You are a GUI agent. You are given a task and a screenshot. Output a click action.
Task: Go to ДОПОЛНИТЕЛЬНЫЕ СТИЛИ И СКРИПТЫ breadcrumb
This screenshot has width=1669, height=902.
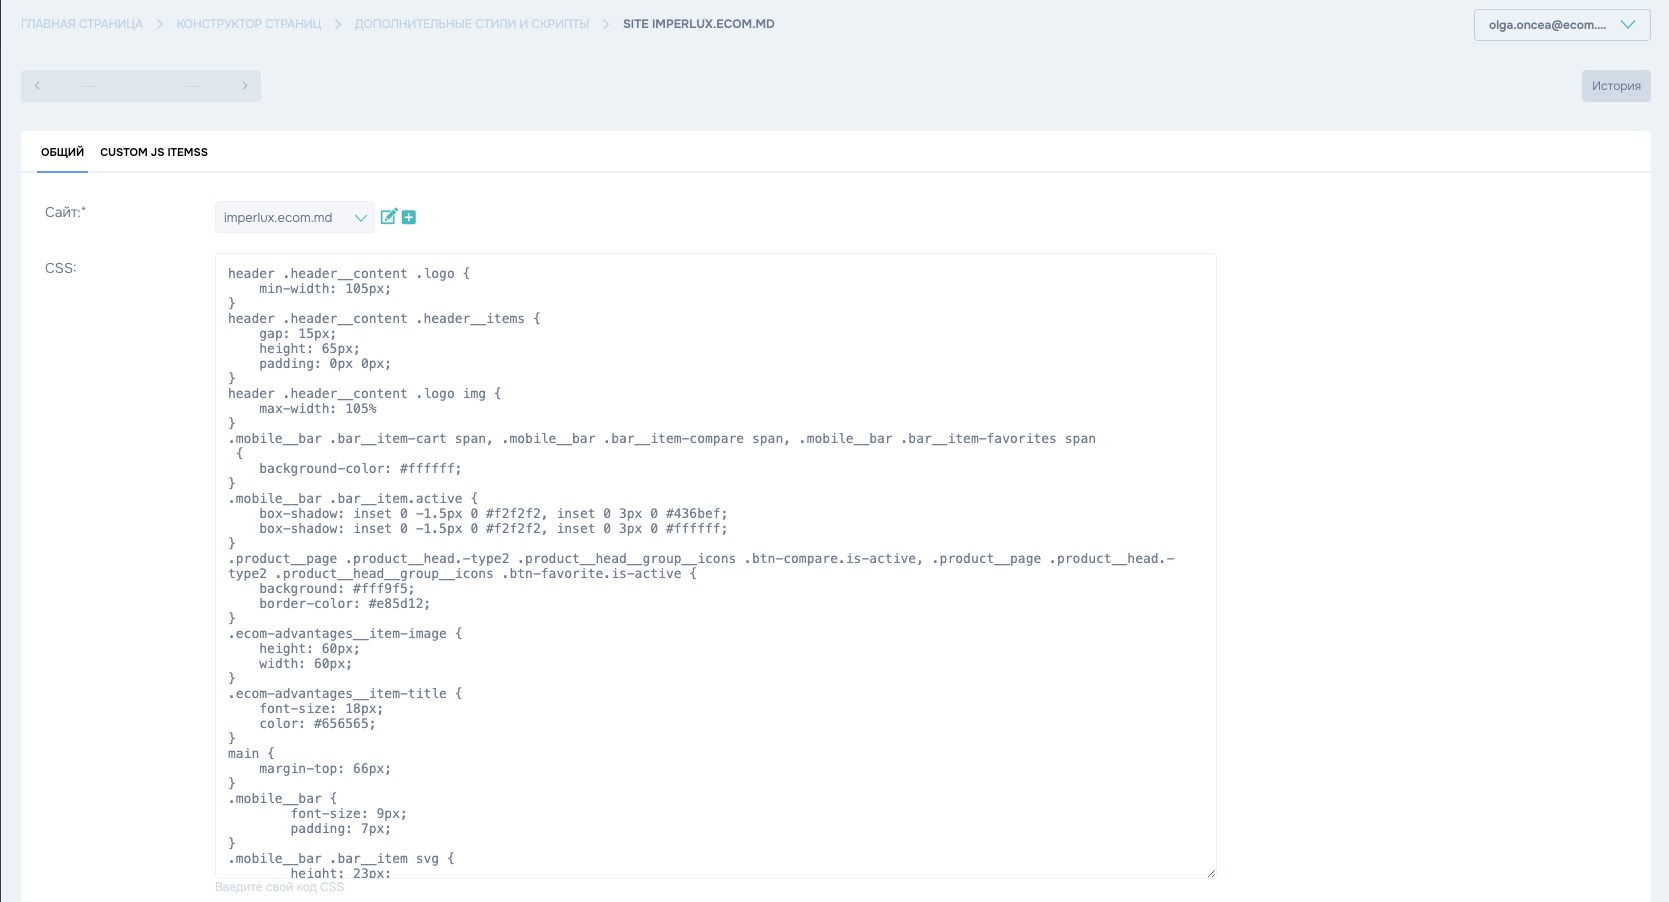point(472,24)
